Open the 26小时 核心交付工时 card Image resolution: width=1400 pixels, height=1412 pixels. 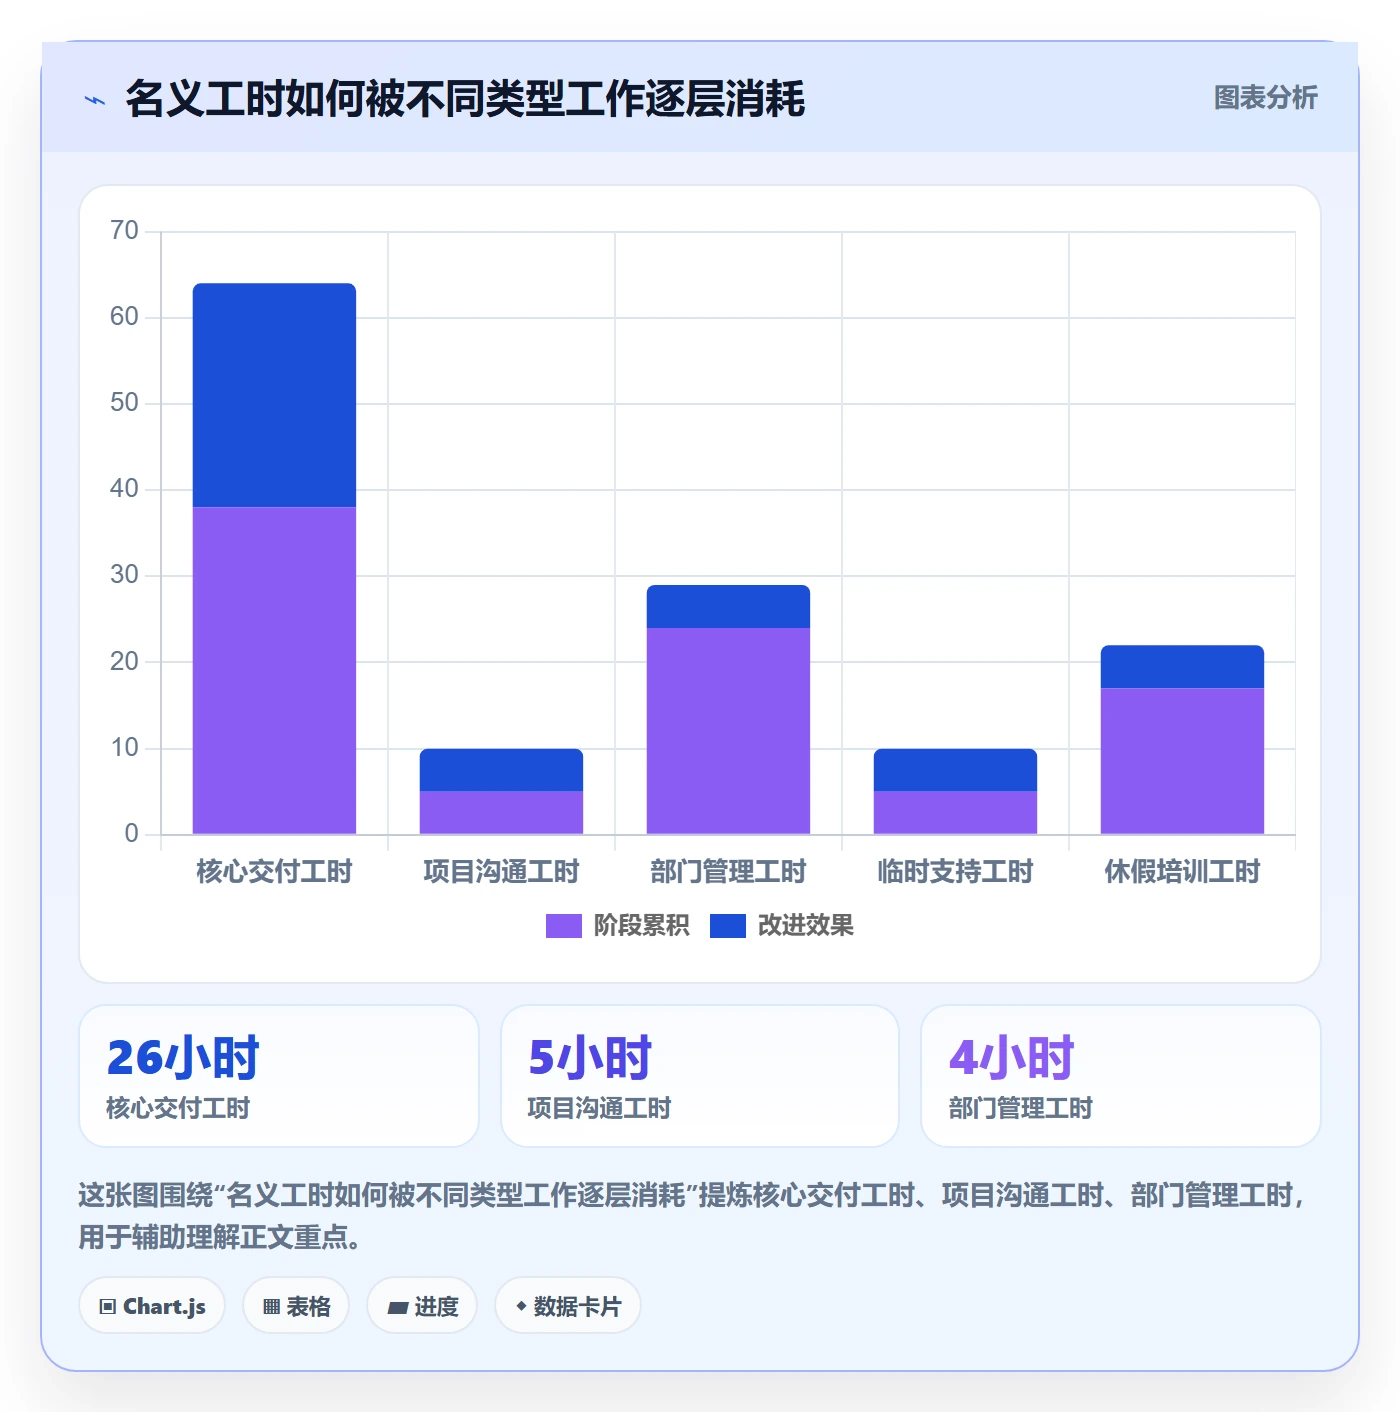pos(279,1076)
